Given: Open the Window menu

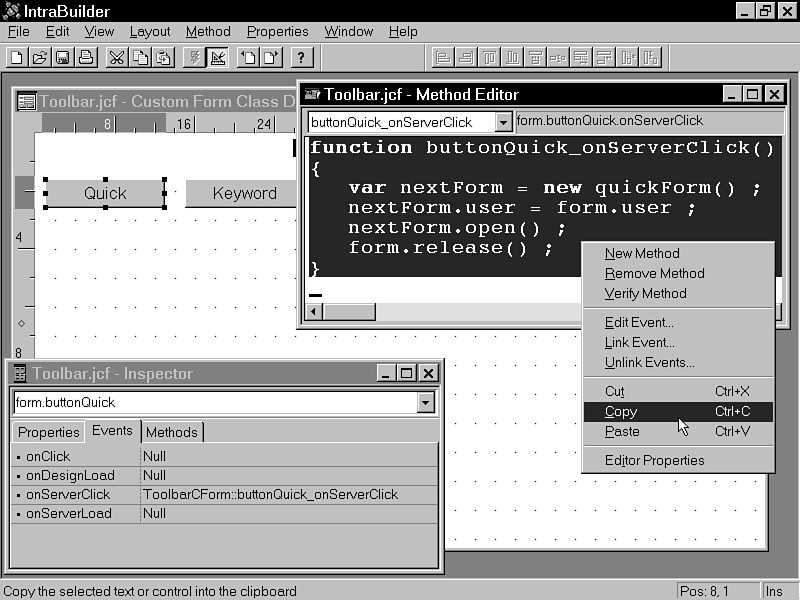Looking at the screenshot, I should click(348, 32).
